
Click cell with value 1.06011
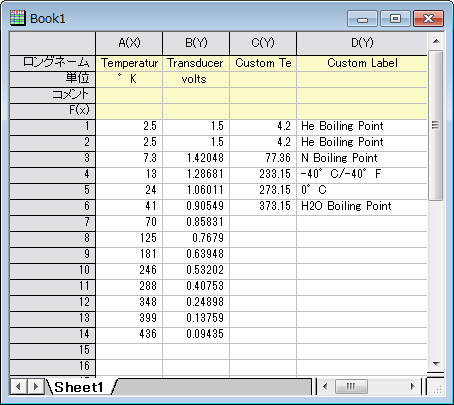coord(196,191)
